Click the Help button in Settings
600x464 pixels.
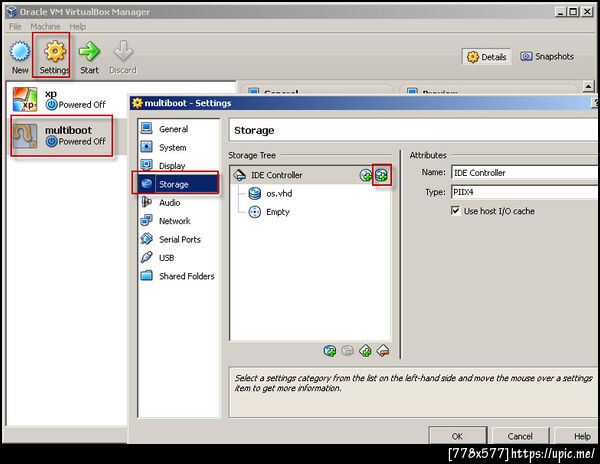[x=577, y=436]
